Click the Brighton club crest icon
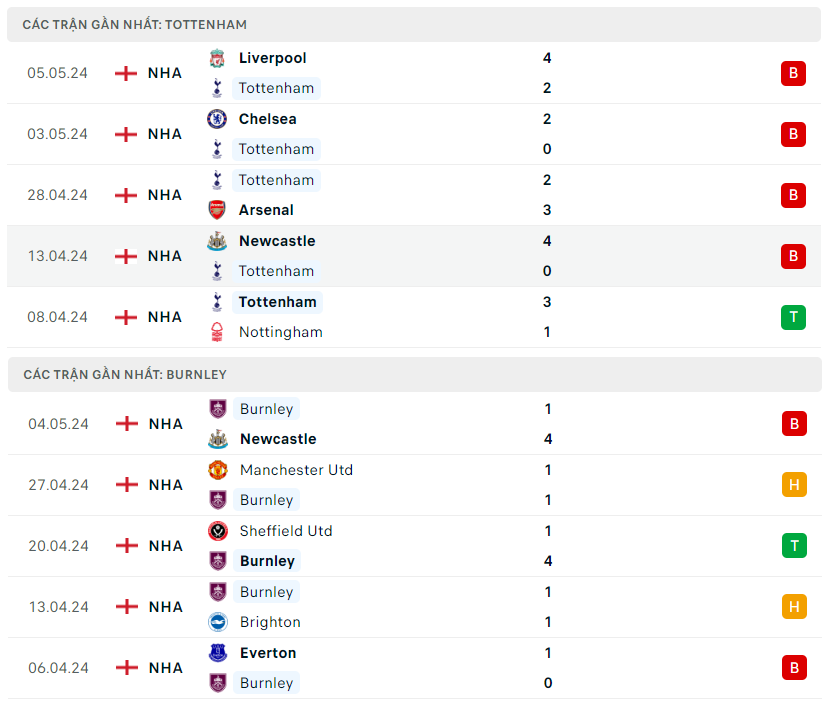Screen dimensions: 827x715 point(218,622)
